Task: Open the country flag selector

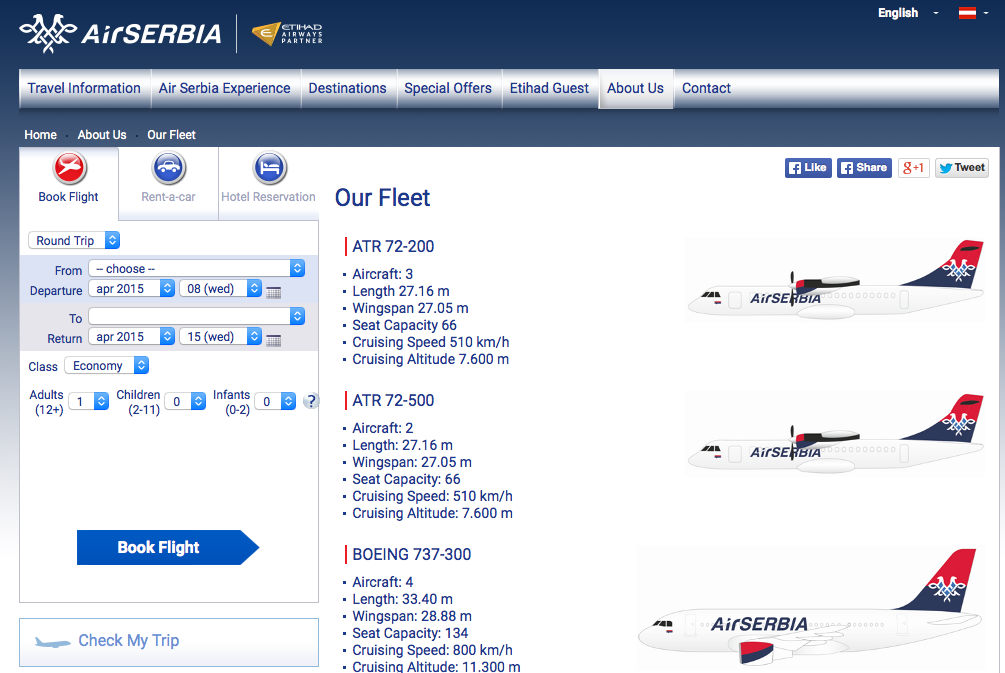Action: (973, 13)
